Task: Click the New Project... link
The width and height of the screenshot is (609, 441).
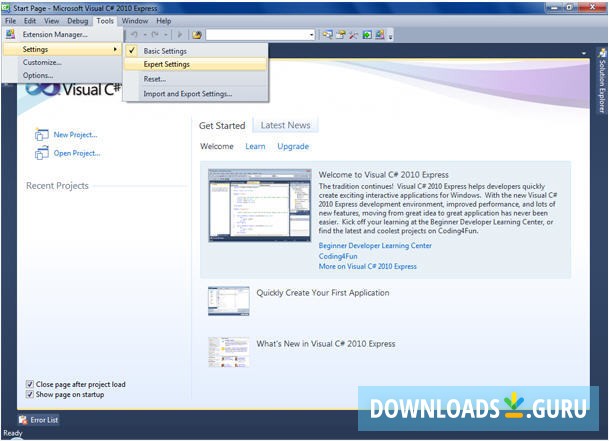Action: [x=75, y=135]
